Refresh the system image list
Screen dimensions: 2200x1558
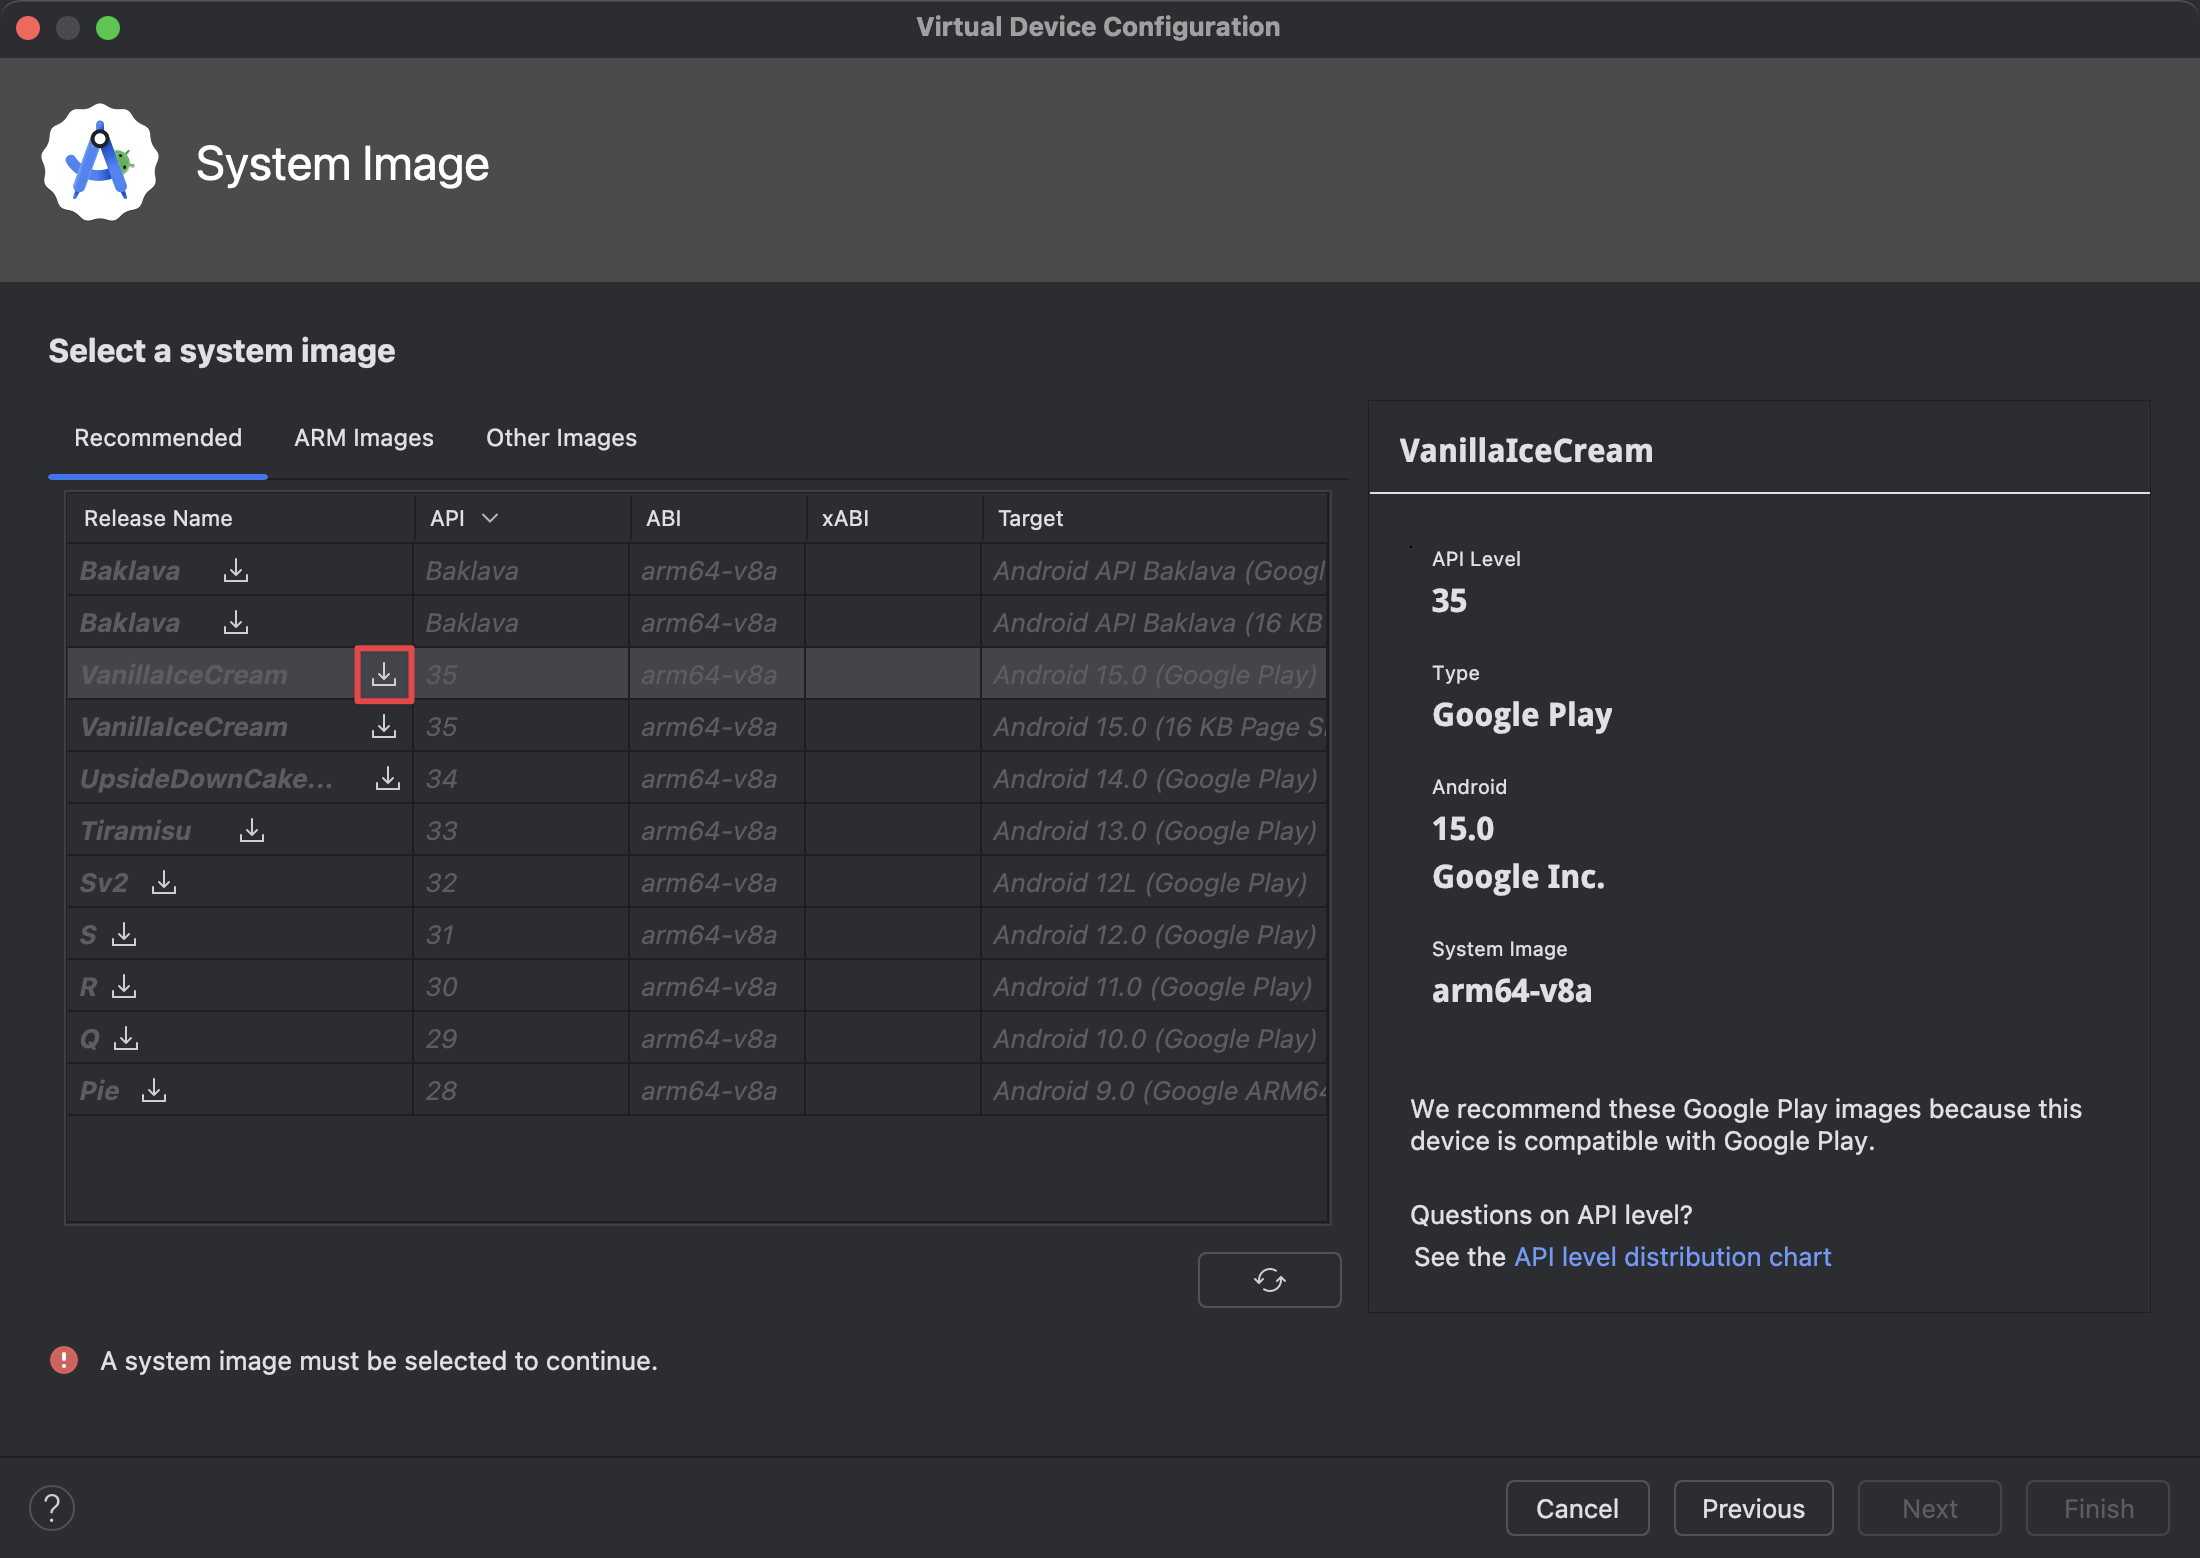pos(1268,1280)
